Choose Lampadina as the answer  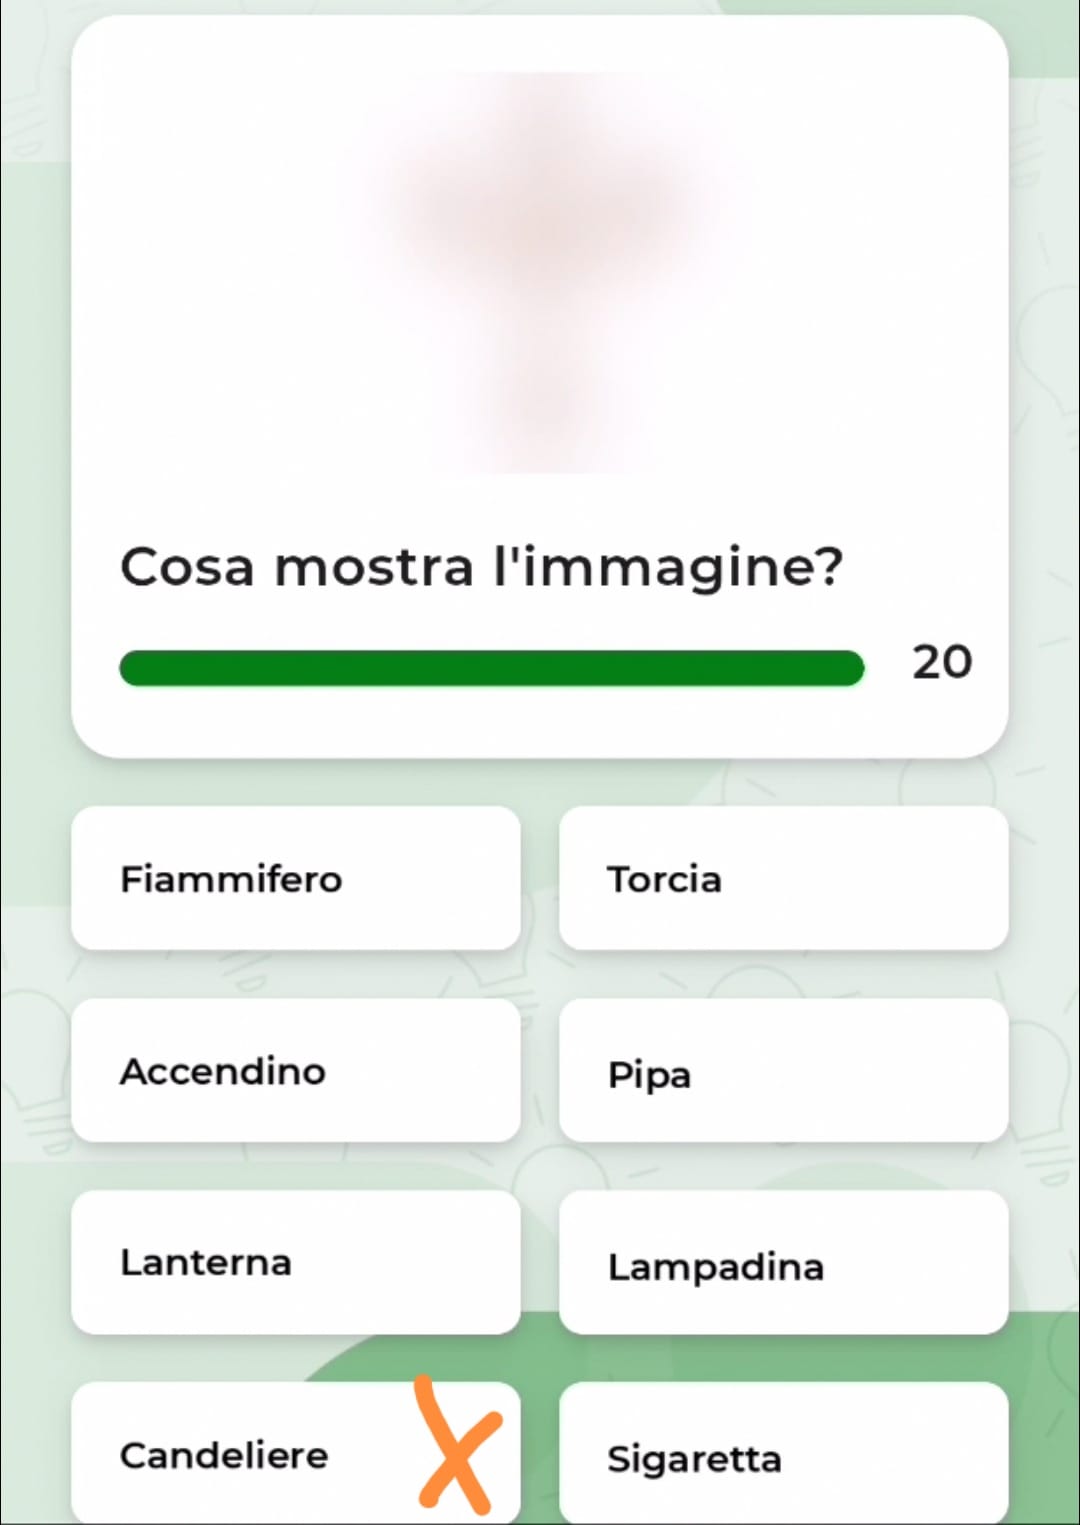[783, 1262]
